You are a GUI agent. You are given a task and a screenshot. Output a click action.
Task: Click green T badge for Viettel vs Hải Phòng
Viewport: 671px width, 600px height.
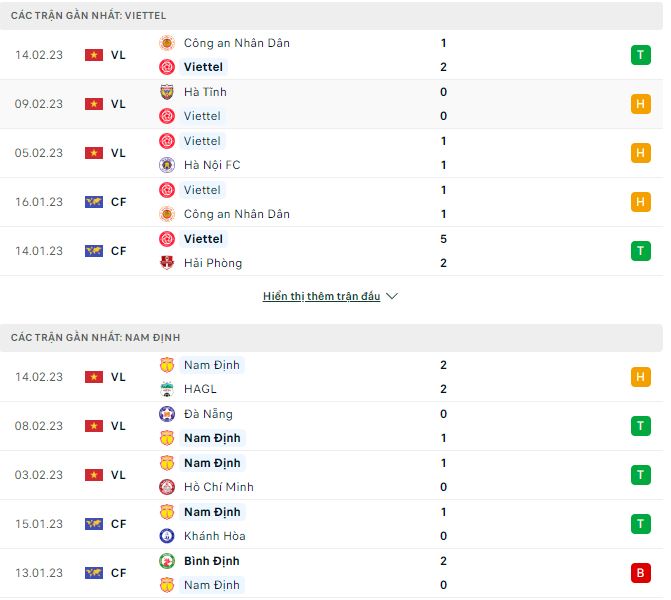640,251
